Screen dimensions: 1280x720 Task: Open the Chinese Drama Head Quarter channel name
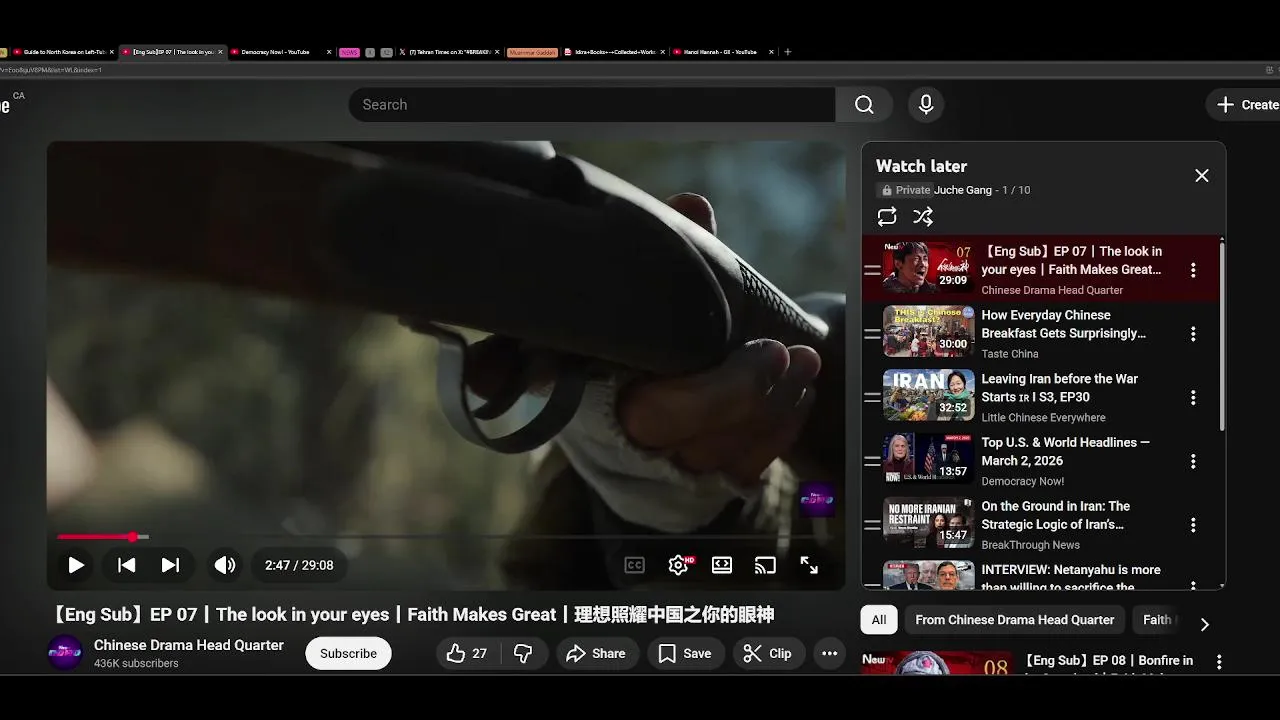pos(189,645)
